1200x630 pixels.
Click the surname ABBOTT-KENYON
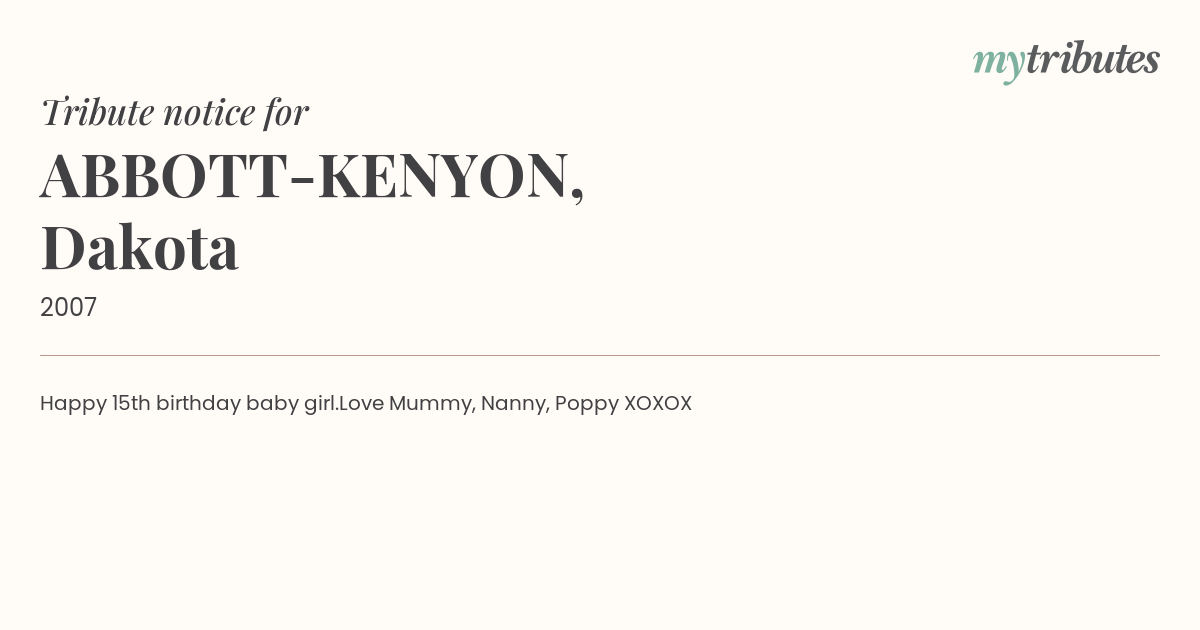(x=312, y=176)
